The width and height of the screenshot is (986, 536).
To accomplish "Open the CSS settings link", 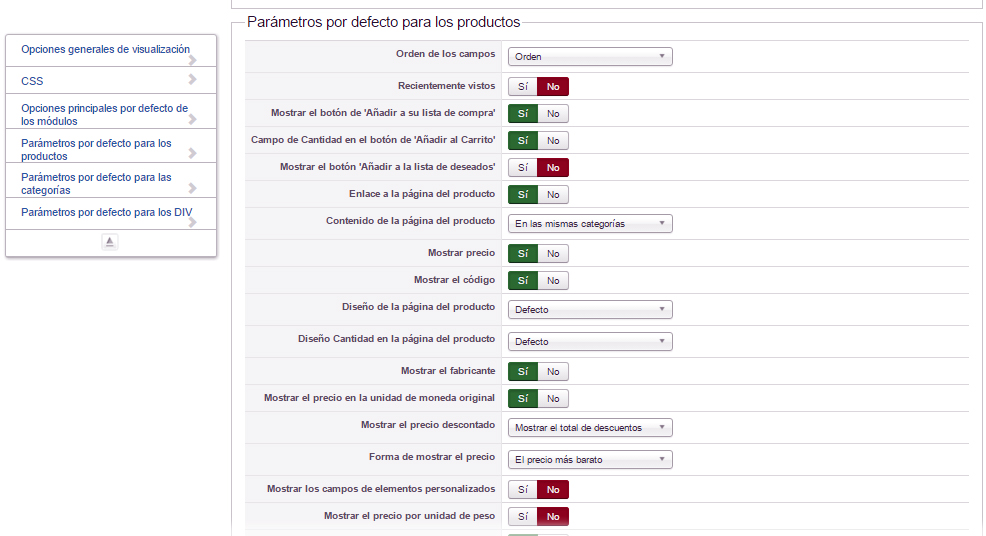I will [32, 81].
